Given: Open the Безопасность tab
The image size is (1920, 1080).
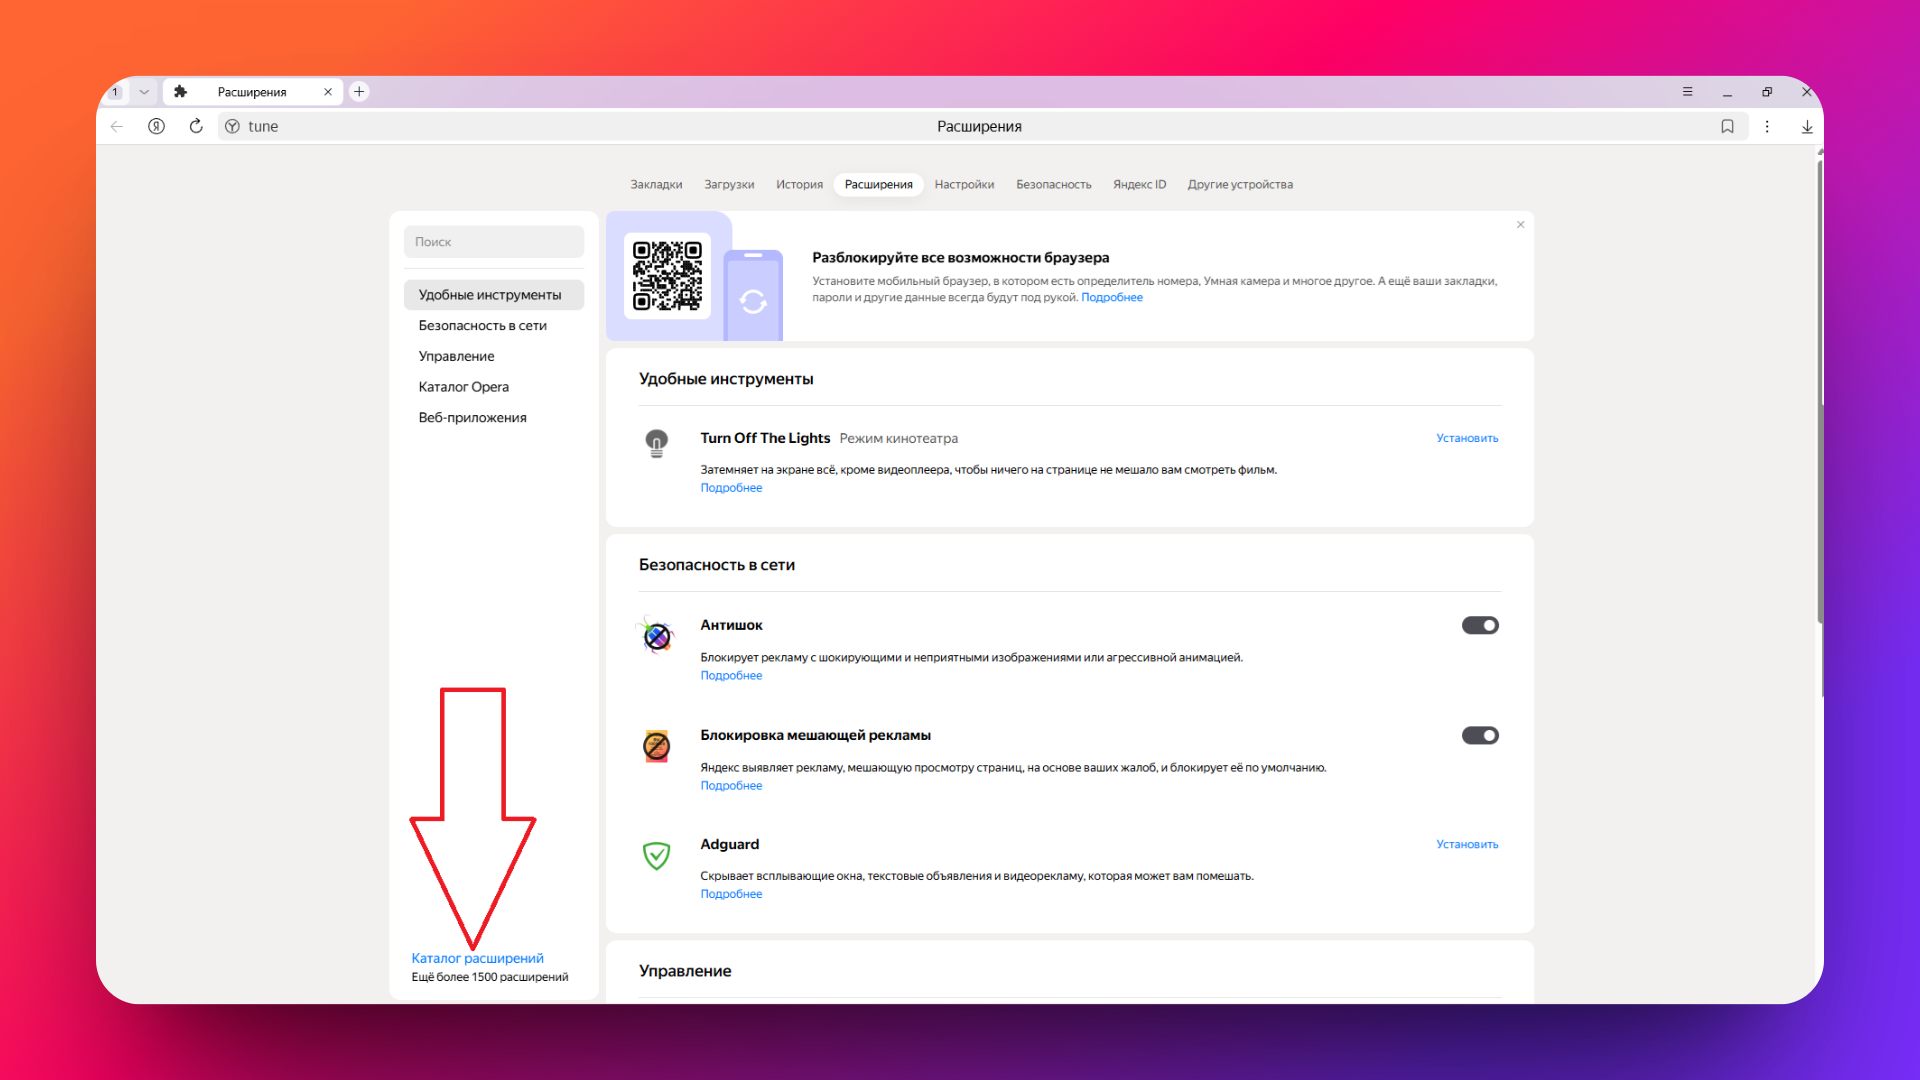Looking at the screenshot, I should (x=1053, y=184).
